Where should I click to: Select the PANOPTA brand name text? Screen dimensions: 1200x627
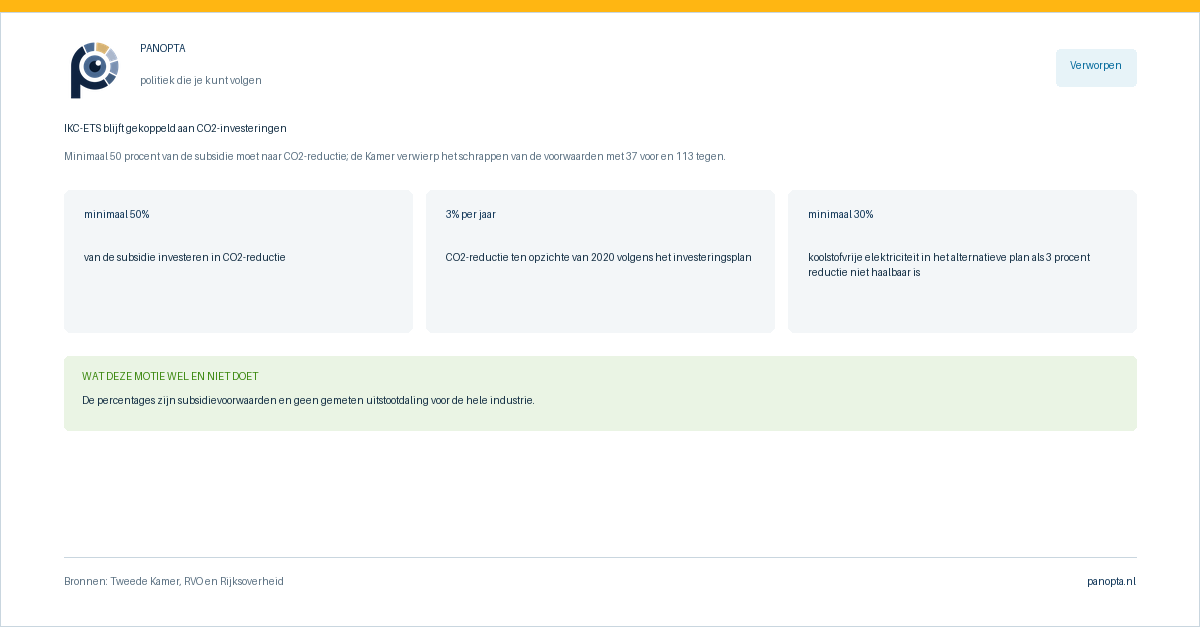(163, 48)
